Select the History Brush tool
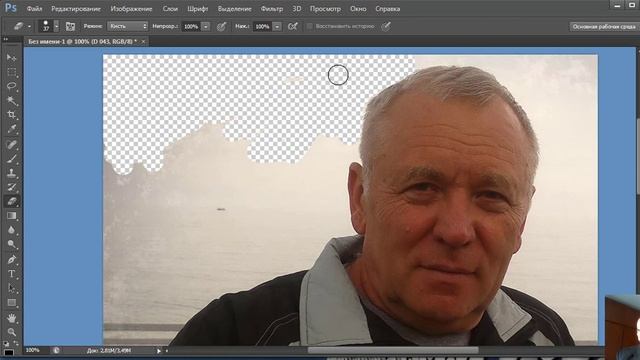This screenshot has height=360, width=640. point(11,187)
